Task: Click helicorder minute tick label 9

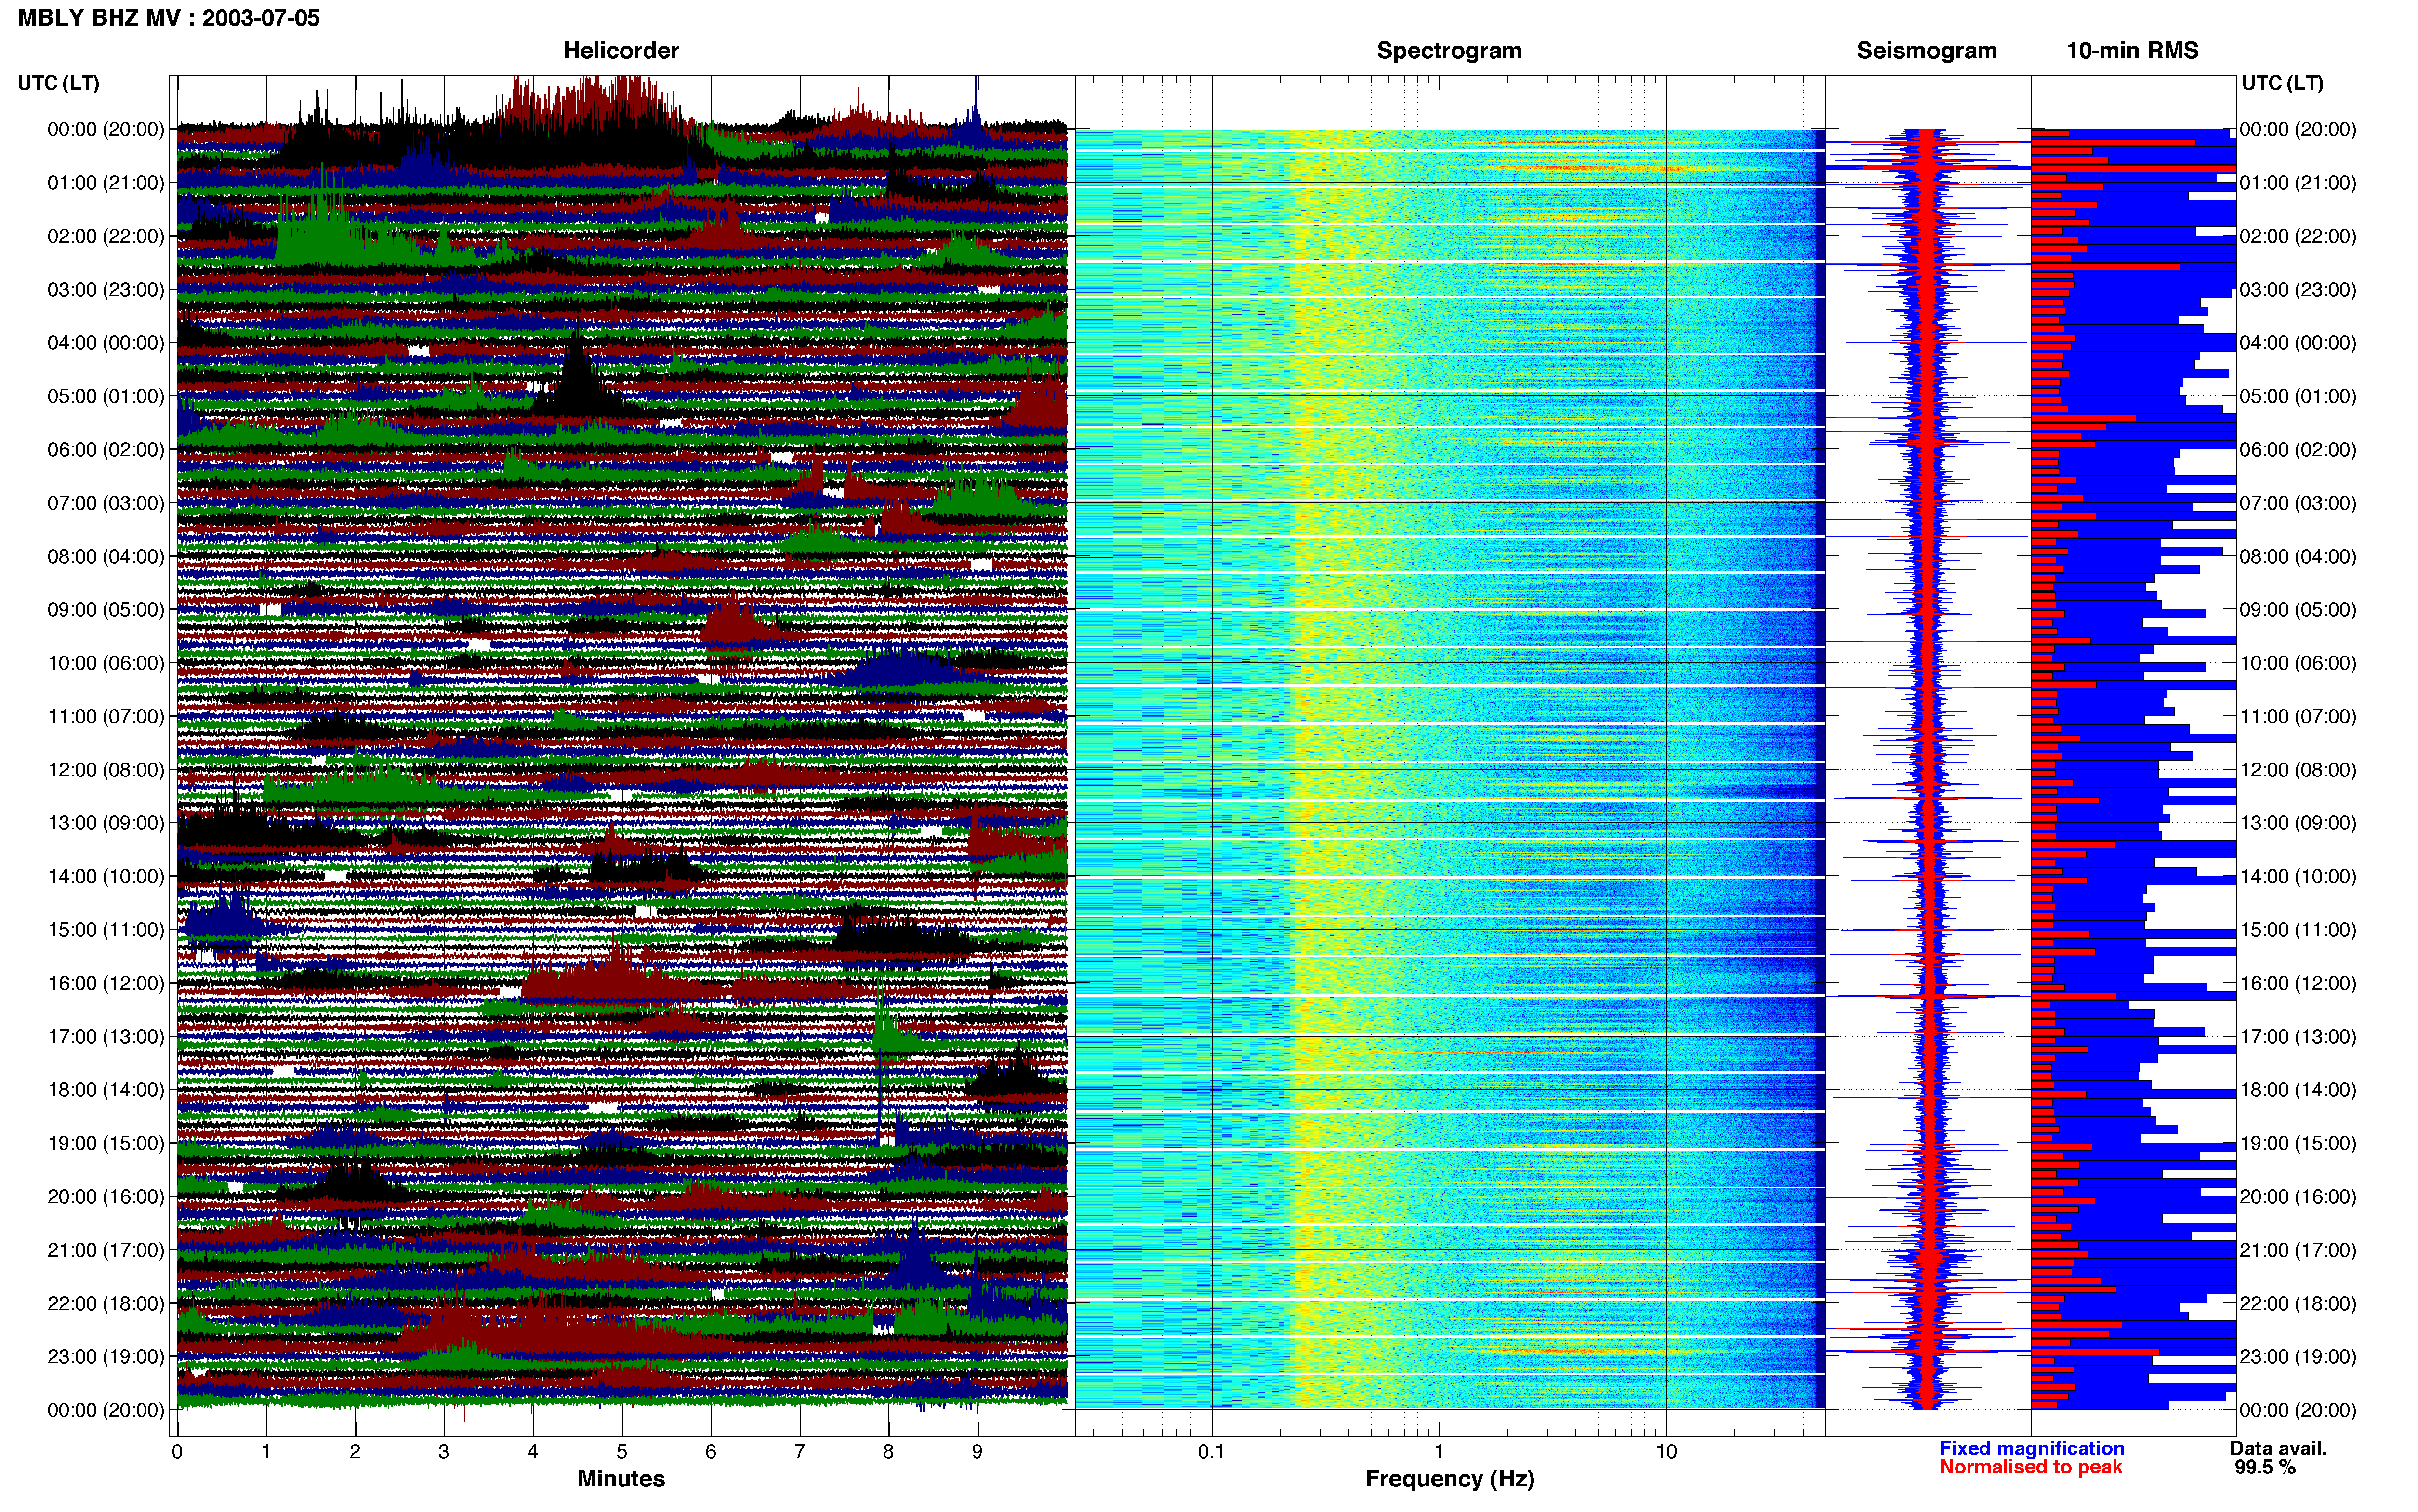Action: pos(977,1451)
